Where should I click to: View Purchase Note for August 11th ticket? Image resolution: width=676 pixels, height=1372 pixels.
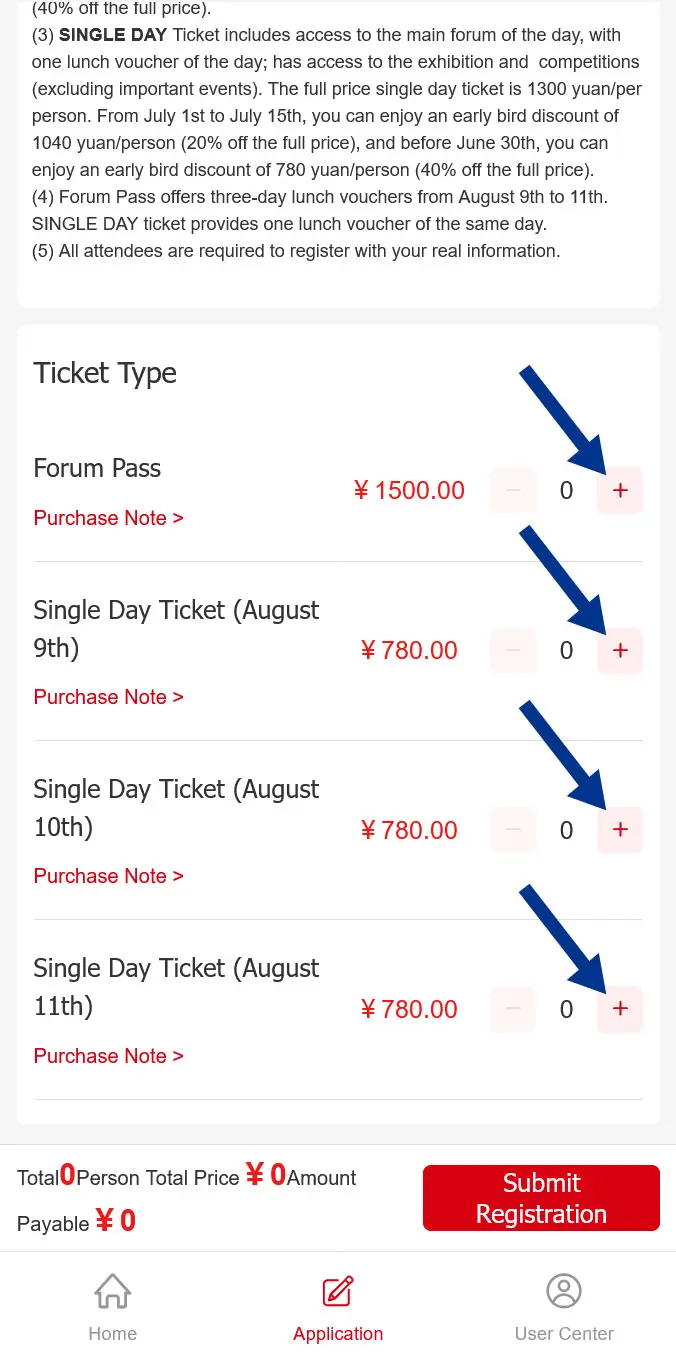(108, 1056)
